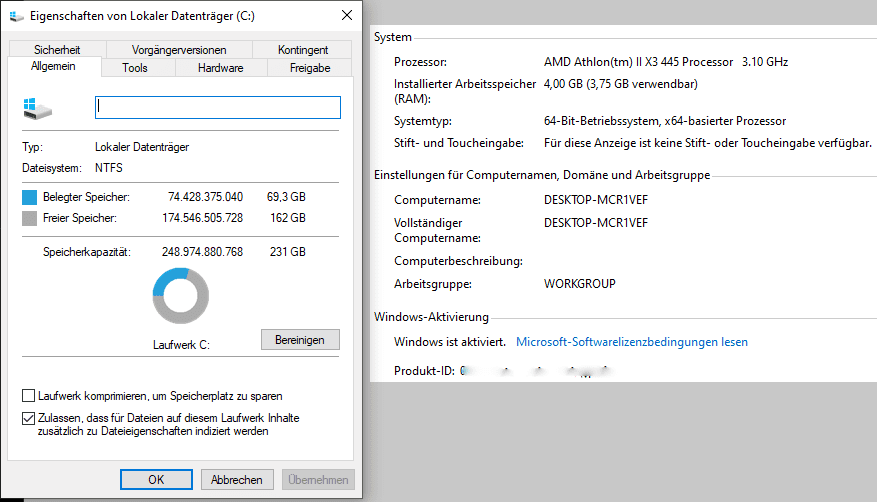Click the 'Laufwerk C:' label
The width and height of the screenshot is (877, 502).
[181, 345]
